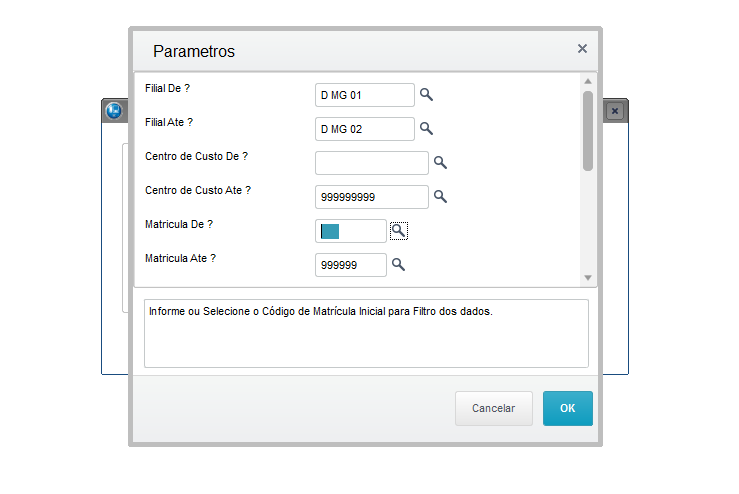The width and height of the screenshot is (739, 494).
Task: Click the parameter list scroll up arrow
Action: (x=588, y=81)
